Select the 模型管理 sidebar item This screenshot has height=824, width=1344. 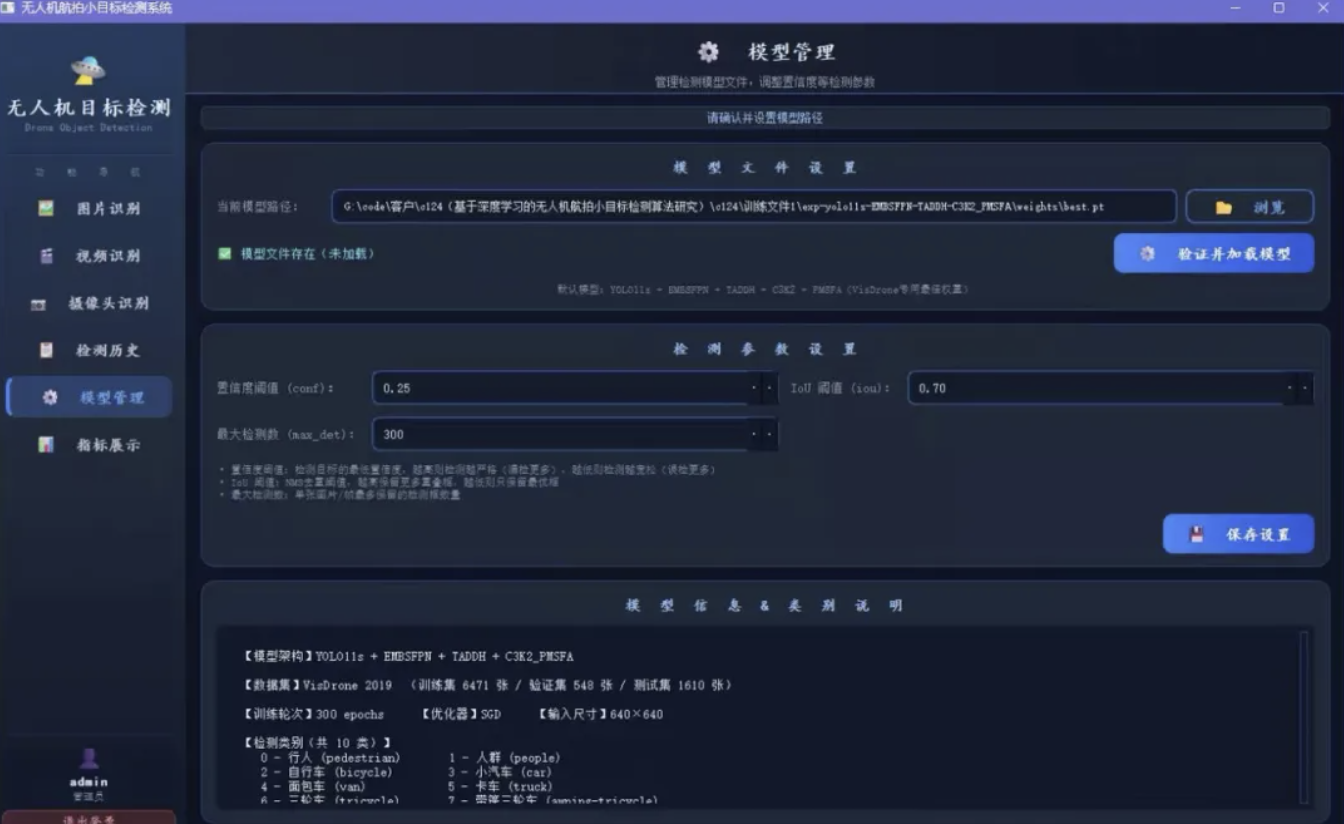pyautogui.click(x=89, y=397)
